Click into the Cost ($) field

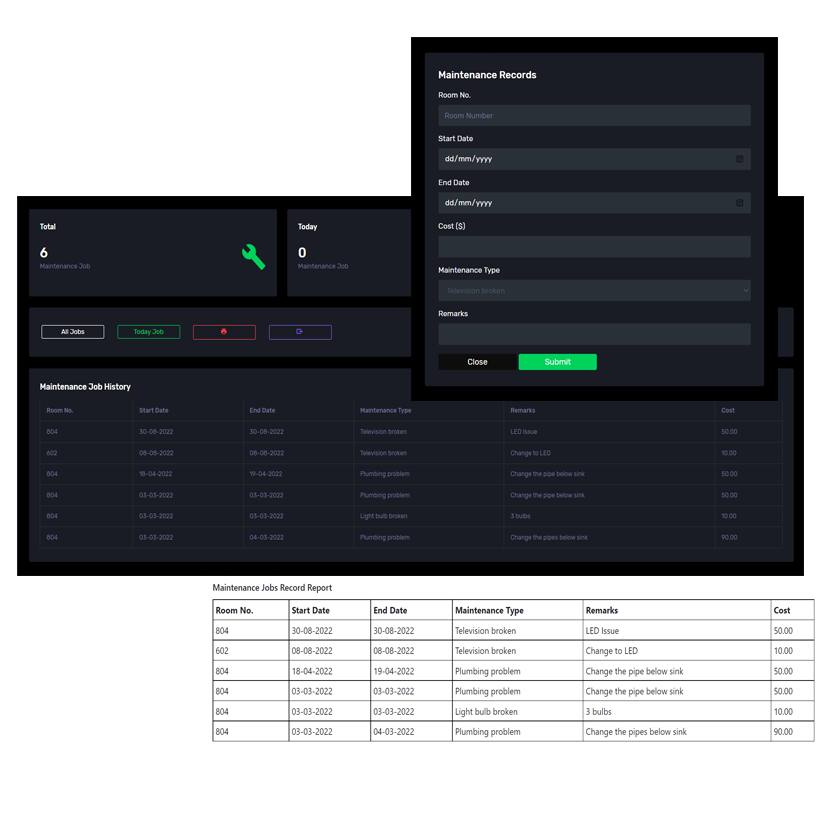coord(594,247)
